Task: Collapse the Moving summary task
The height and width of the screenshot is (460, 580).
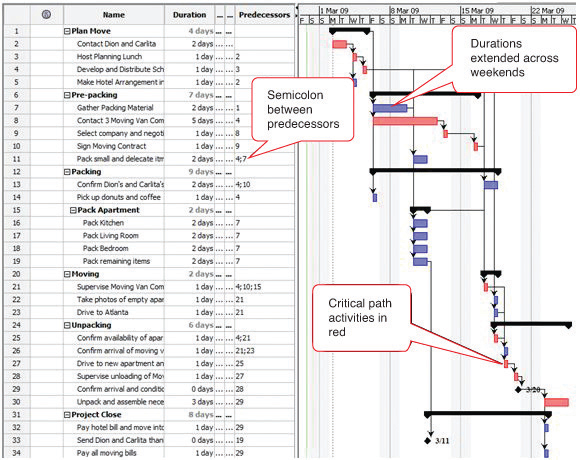Action: click(67, 274)
